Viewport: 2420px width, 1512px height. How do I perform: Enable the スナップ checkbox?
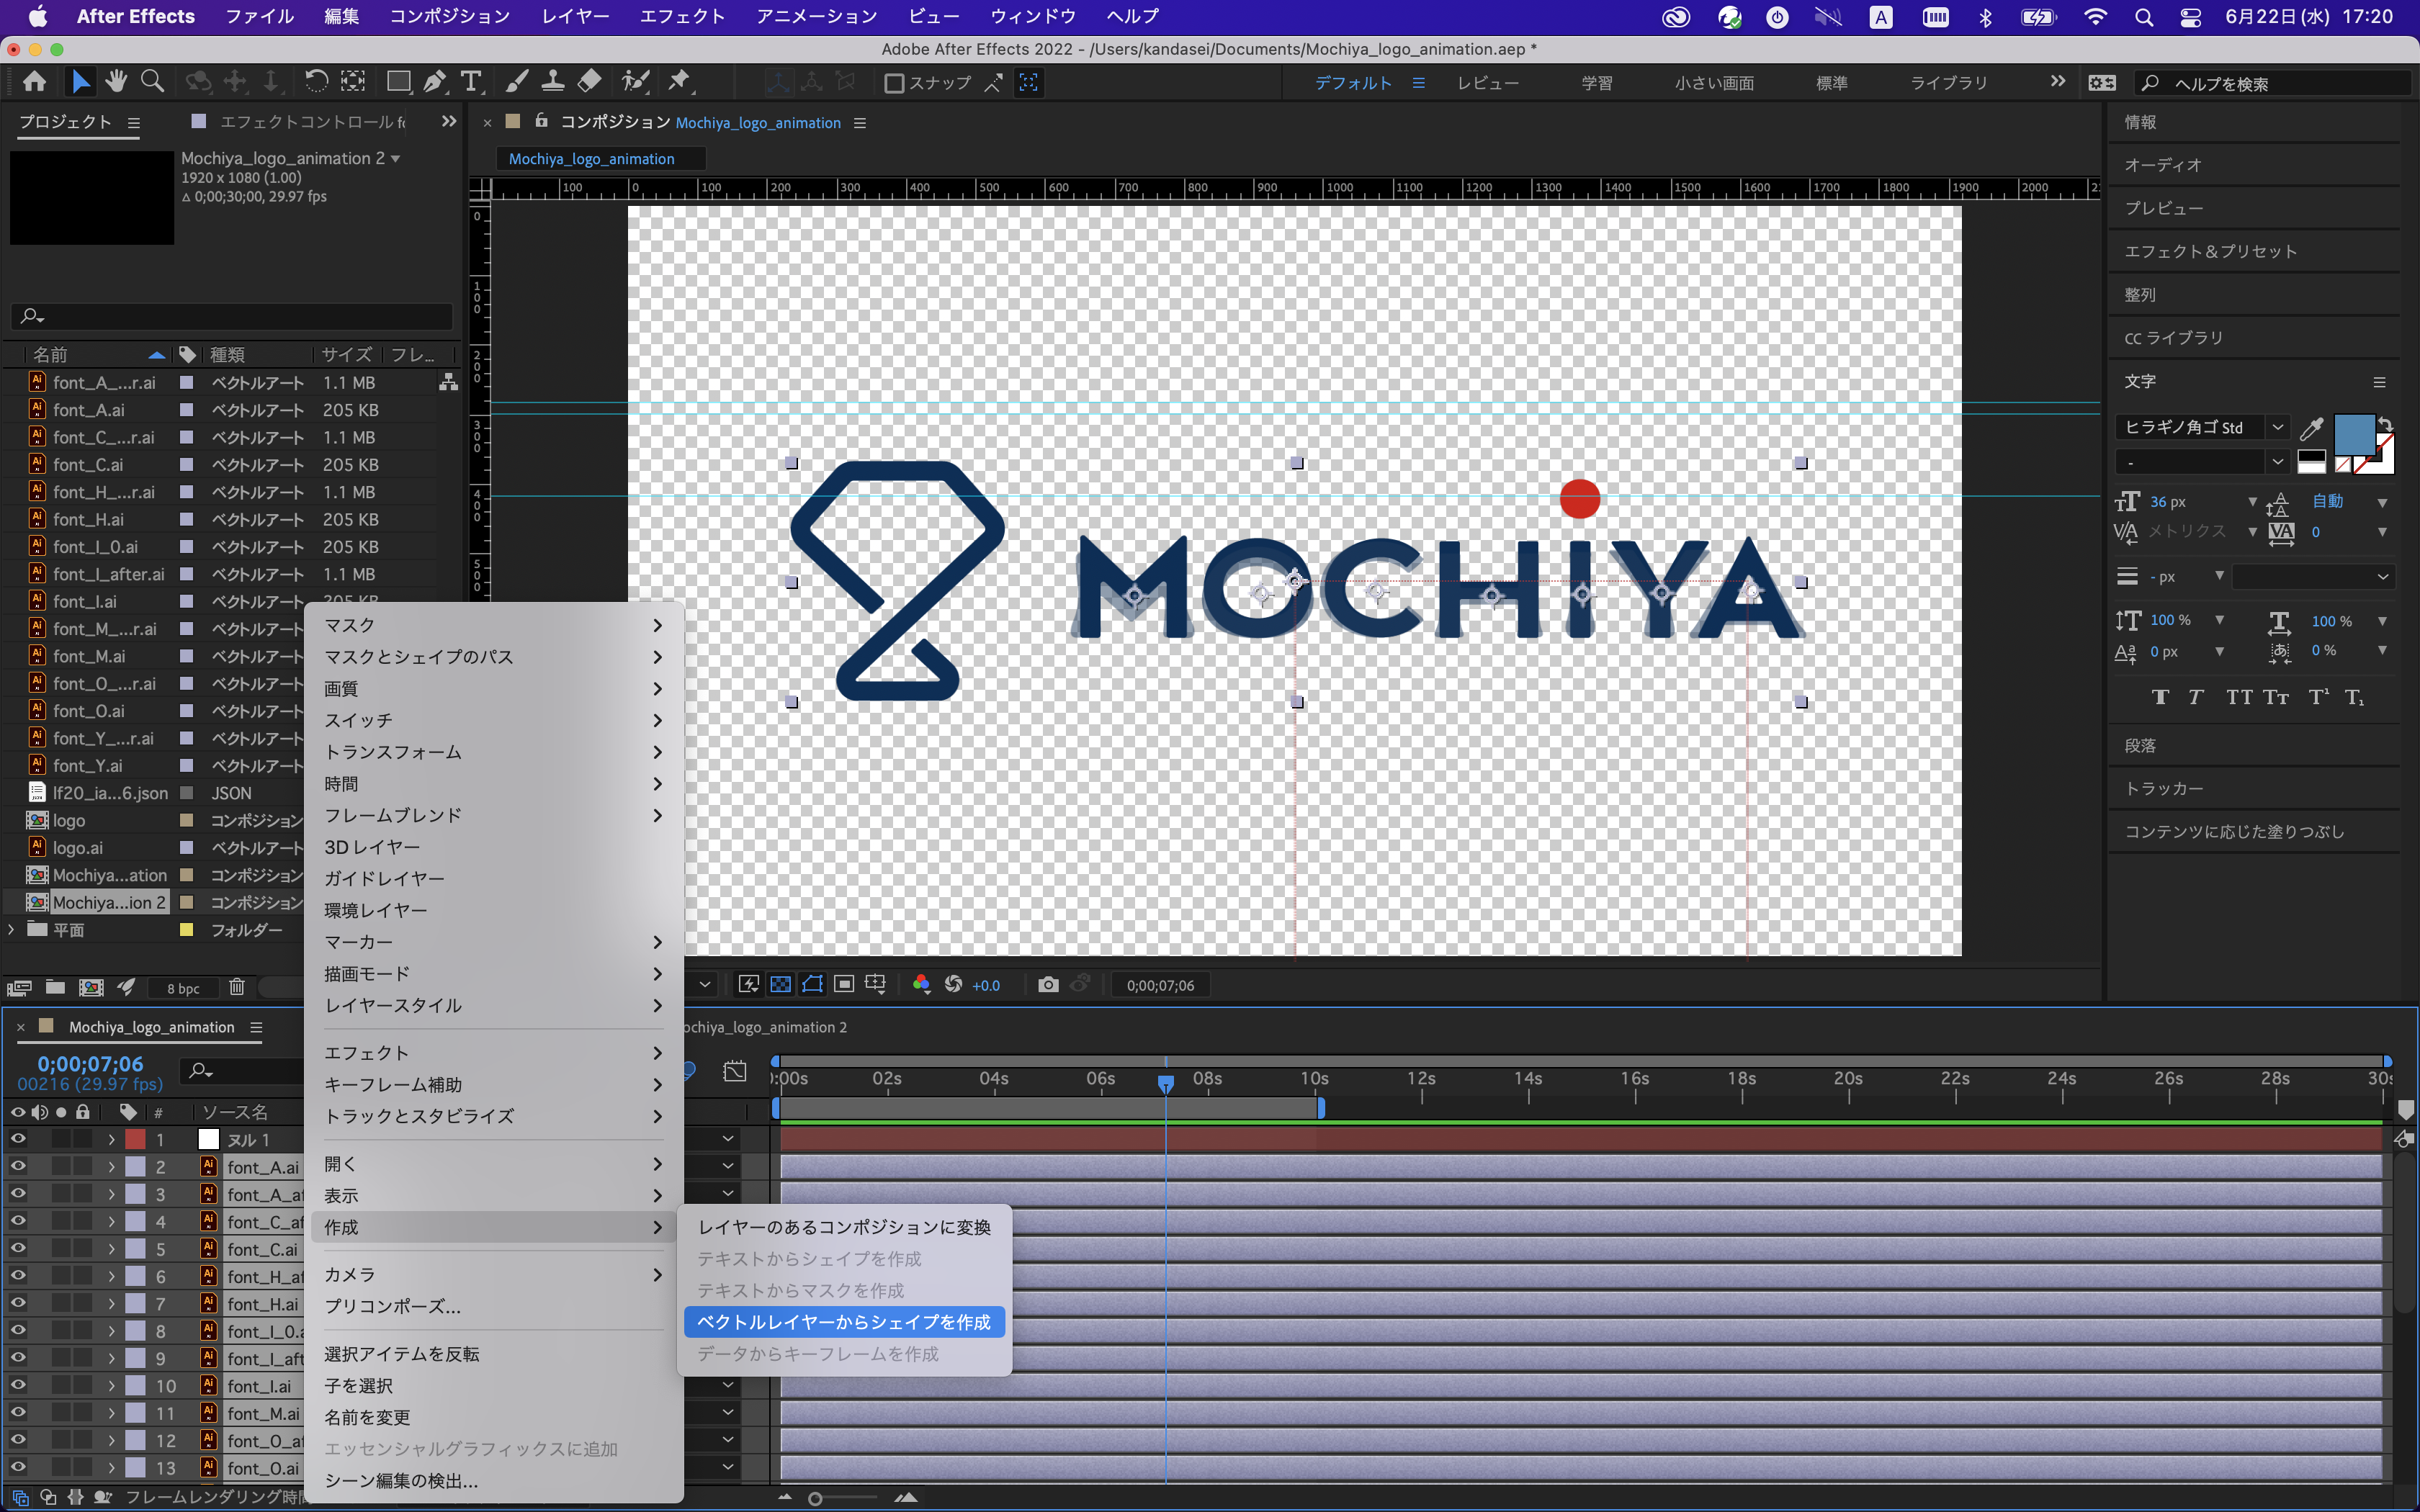[894, 83]
